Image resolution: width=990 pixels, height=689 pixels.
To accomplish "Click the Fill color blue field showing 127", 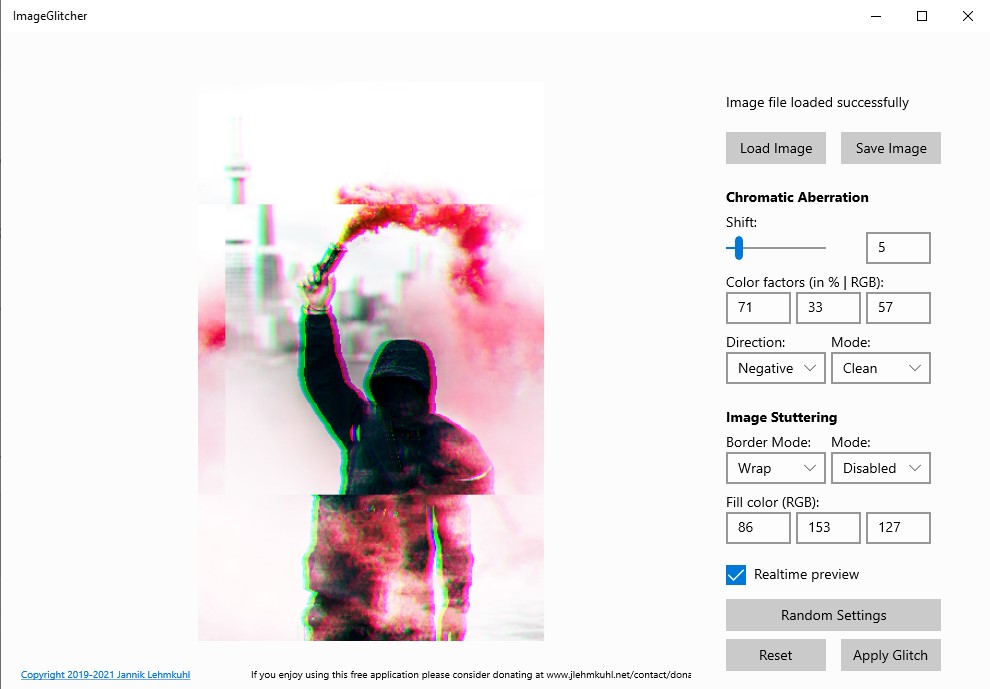I will [897, 527].
